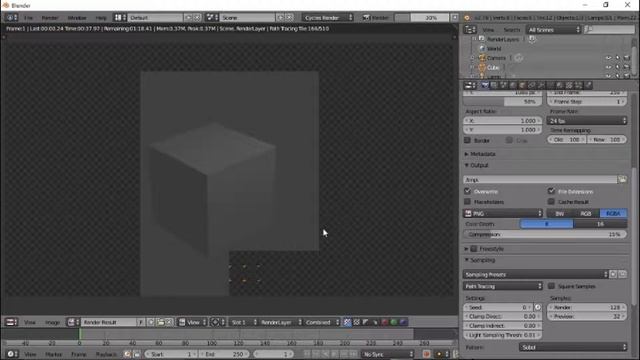Enable the Cache Result checkbox
The width and height of the screenshot is (640, 360).
coord(551,202)
